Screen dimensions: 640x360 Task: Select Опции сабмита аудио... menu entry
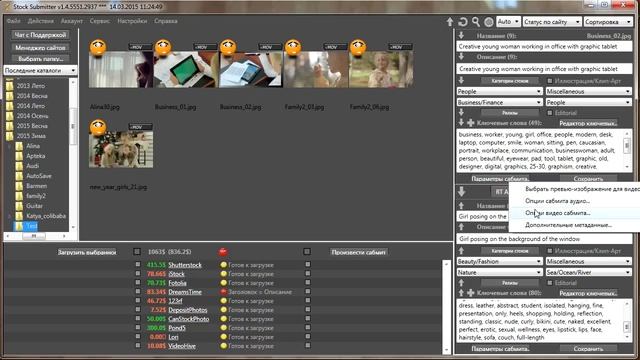click(557, 201)
